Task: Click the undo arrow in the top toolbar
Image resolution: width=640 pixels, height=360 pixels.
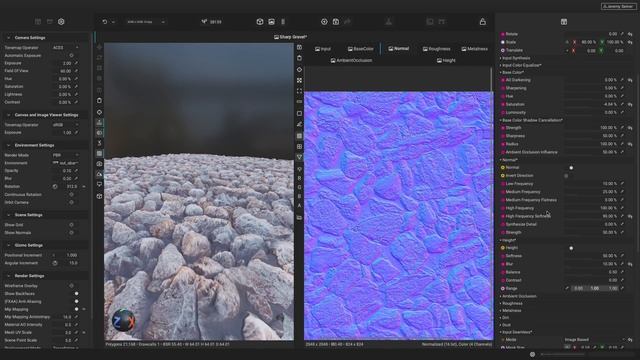Action: pyautogui.click(x=105, y=22)
